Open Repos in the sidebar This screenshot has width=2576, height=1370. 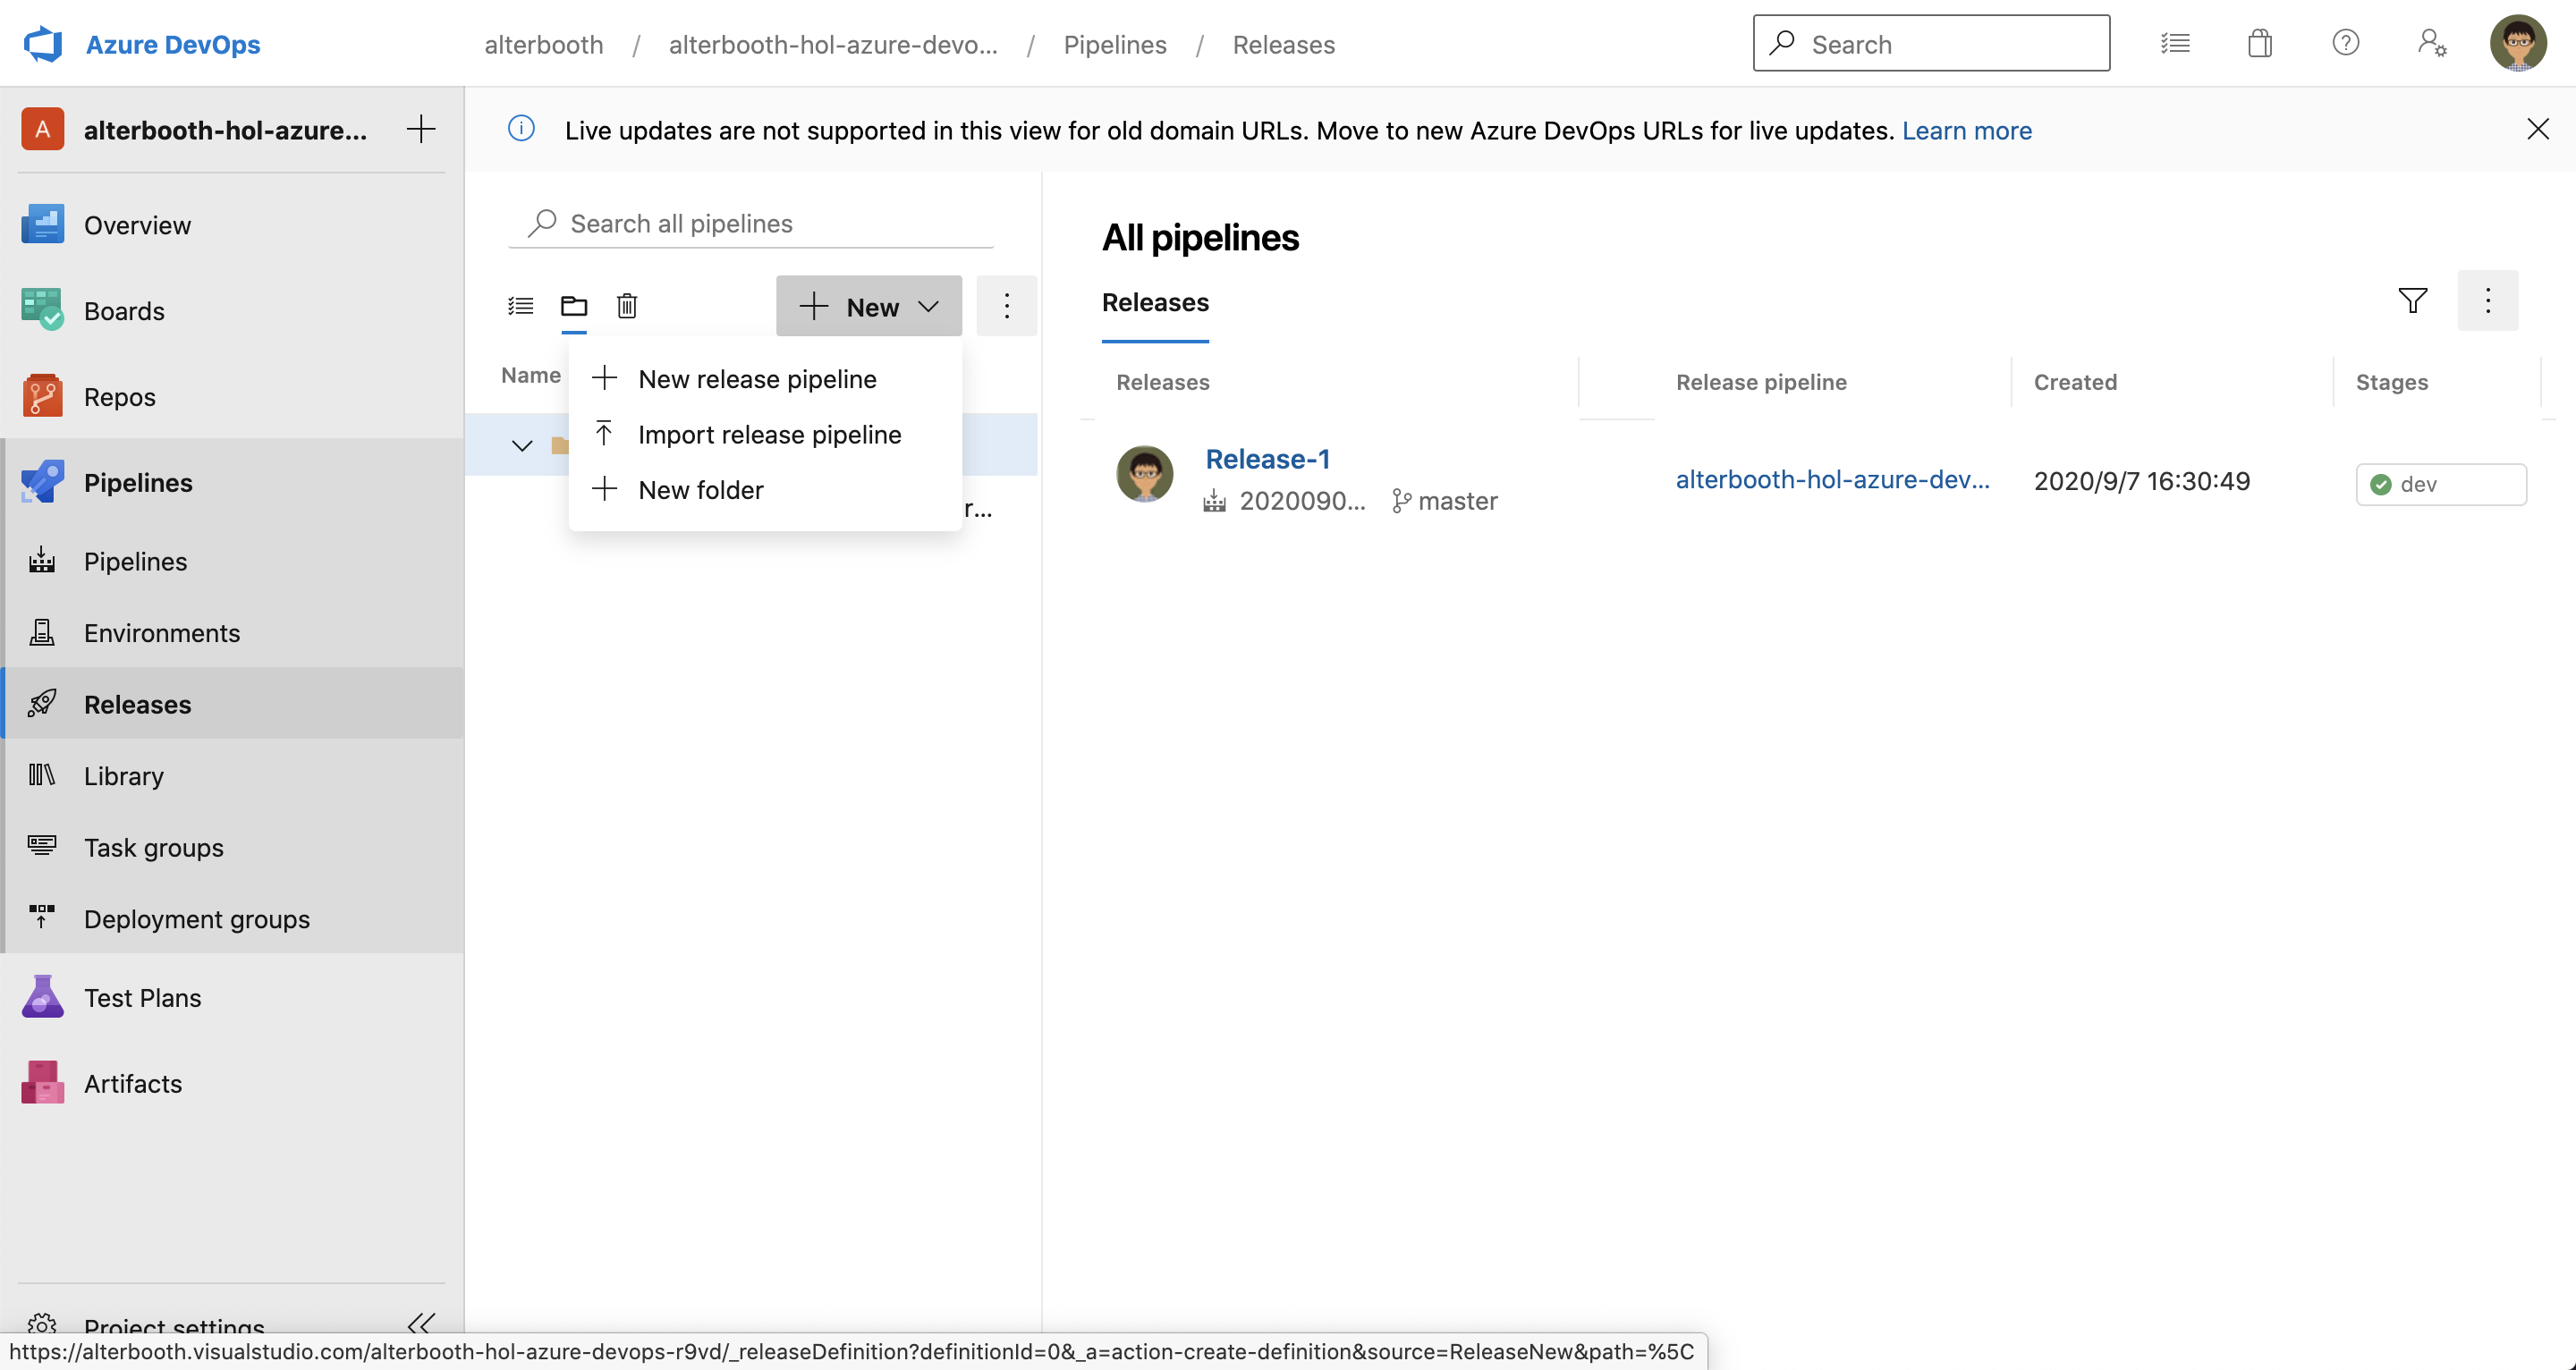(x=119, y=397)
